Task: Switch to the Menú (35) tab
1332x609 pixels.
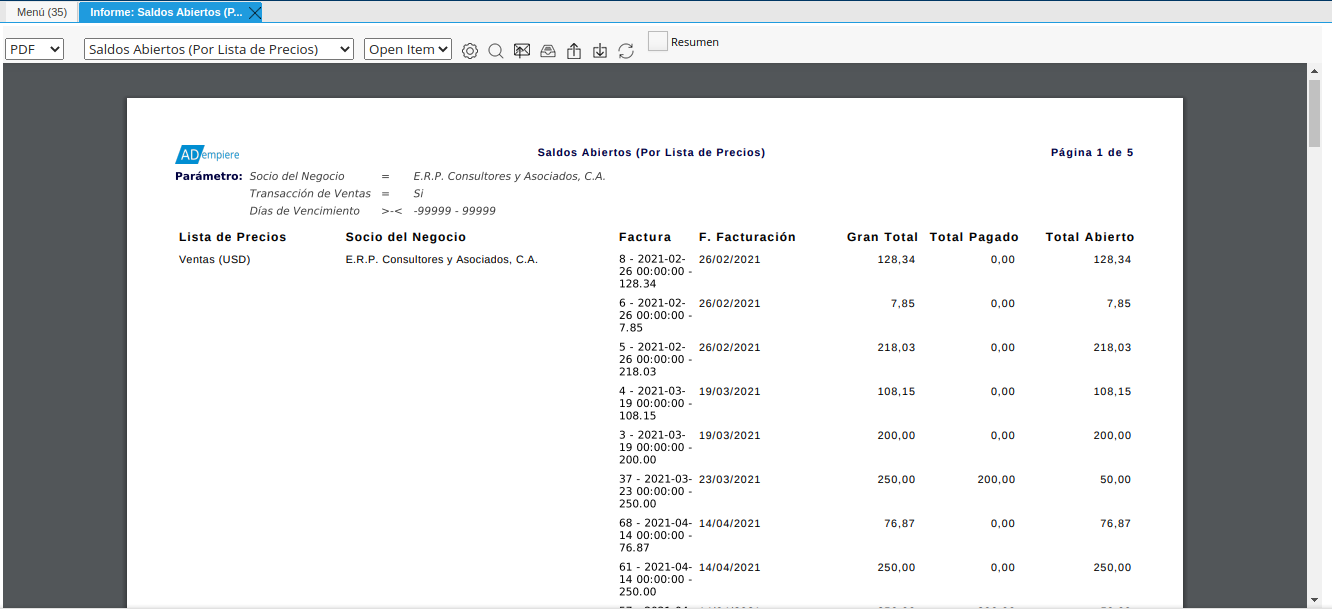Action: [41, 12]
